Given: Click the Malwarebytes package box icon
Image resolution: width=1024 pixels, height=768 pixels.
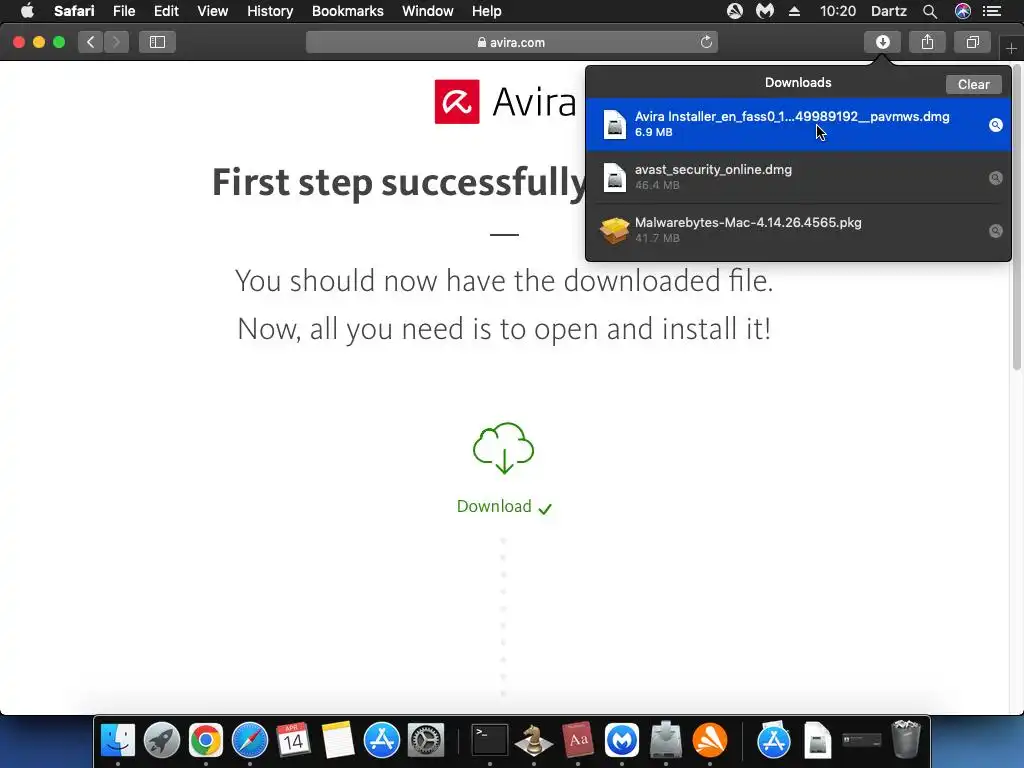Looking at the screenshot, I should point(615,230).
